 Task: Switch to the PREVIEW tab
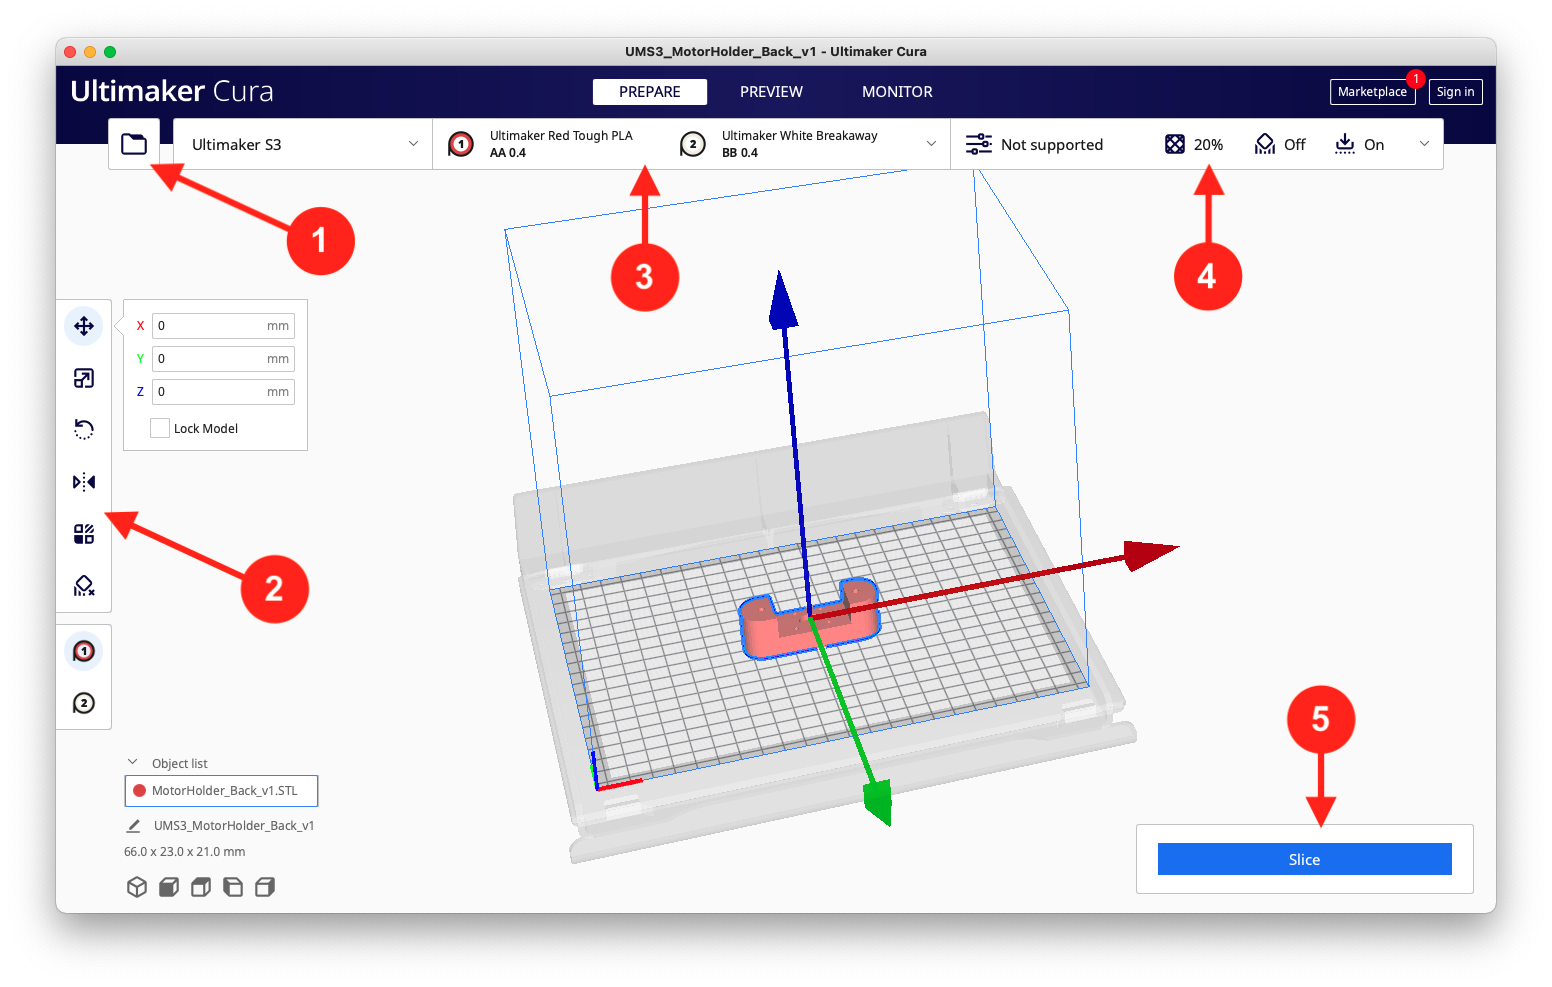tap(770, 91)
